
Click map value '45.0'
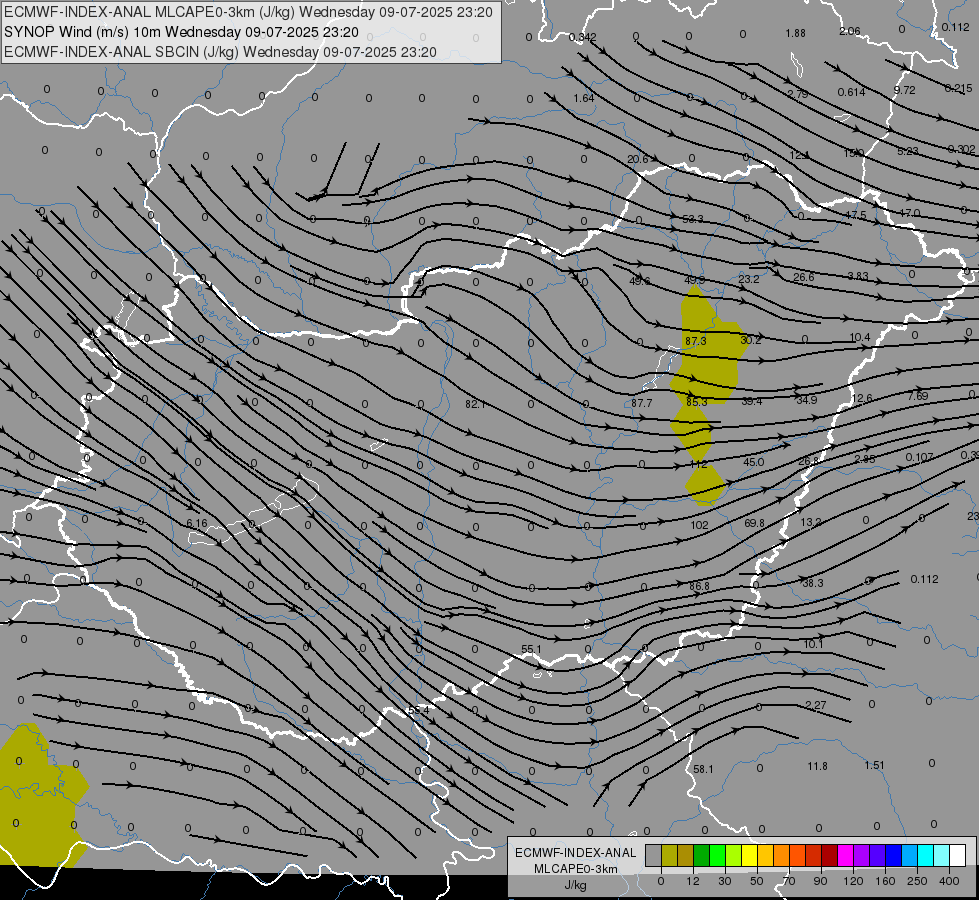754,462
